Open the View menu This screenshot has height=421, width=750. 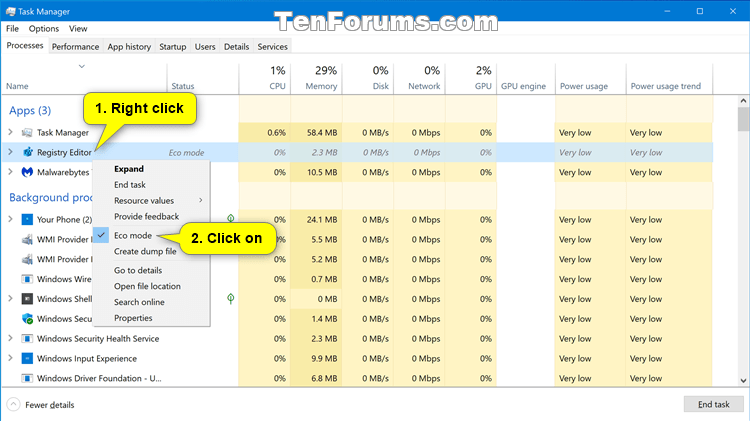point(78,29)
